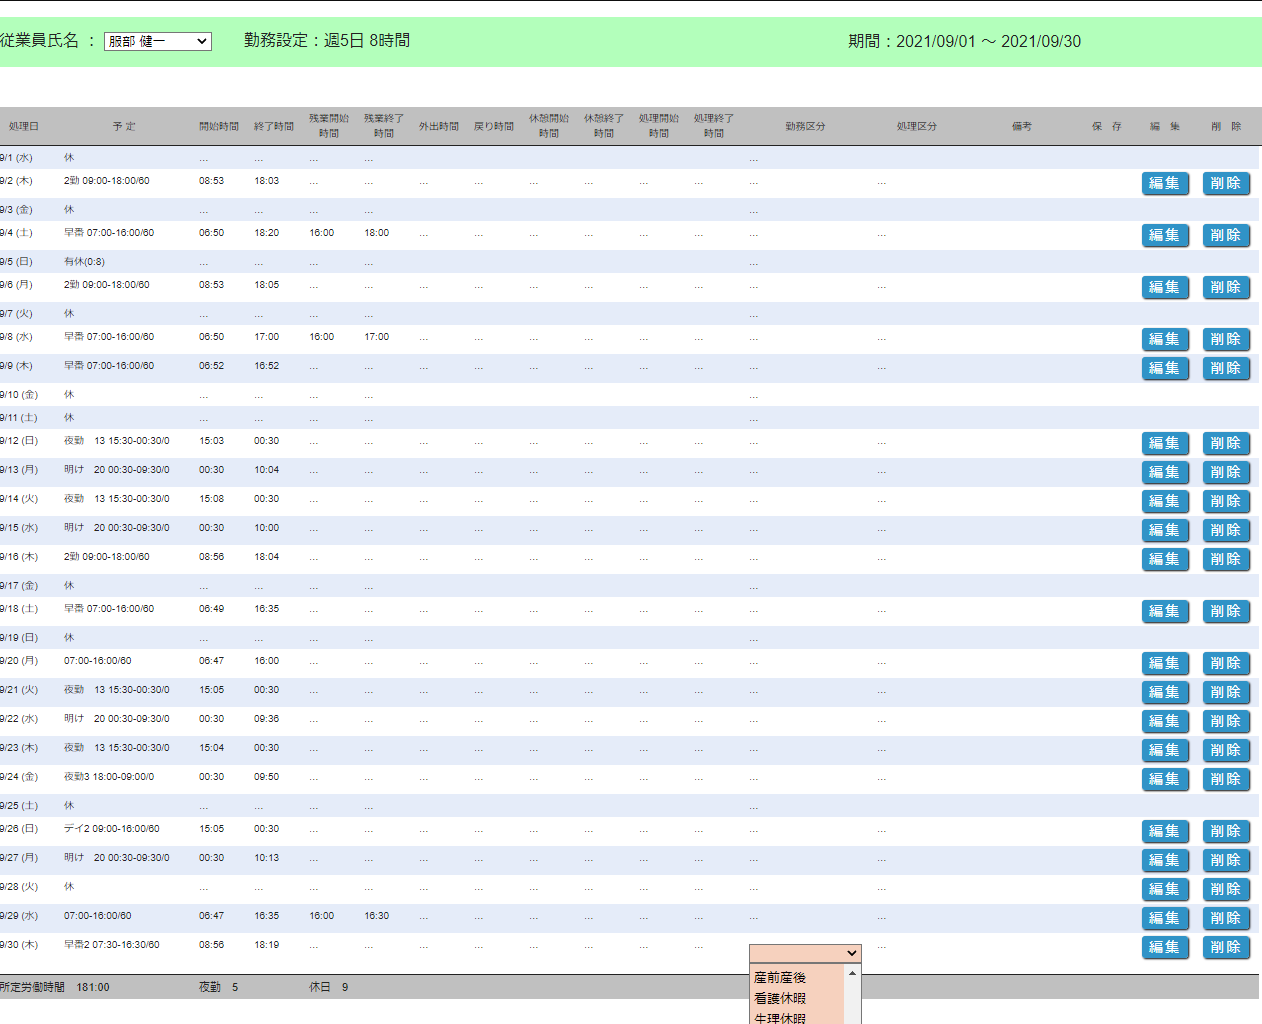Viewport: 1262px width, 1024px height.
Task: Click 編集 button for the 9/2 row
Action: pos(1165,183)
